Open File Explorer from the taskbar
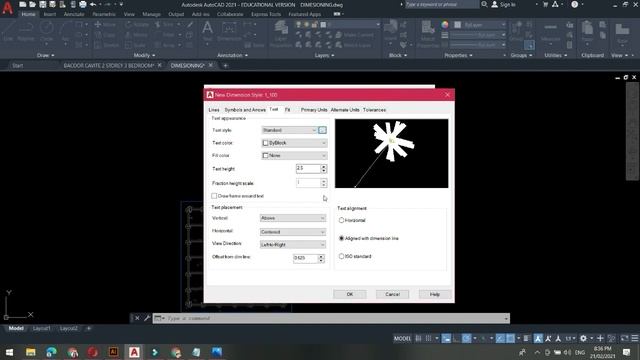 tap(31, 352)
